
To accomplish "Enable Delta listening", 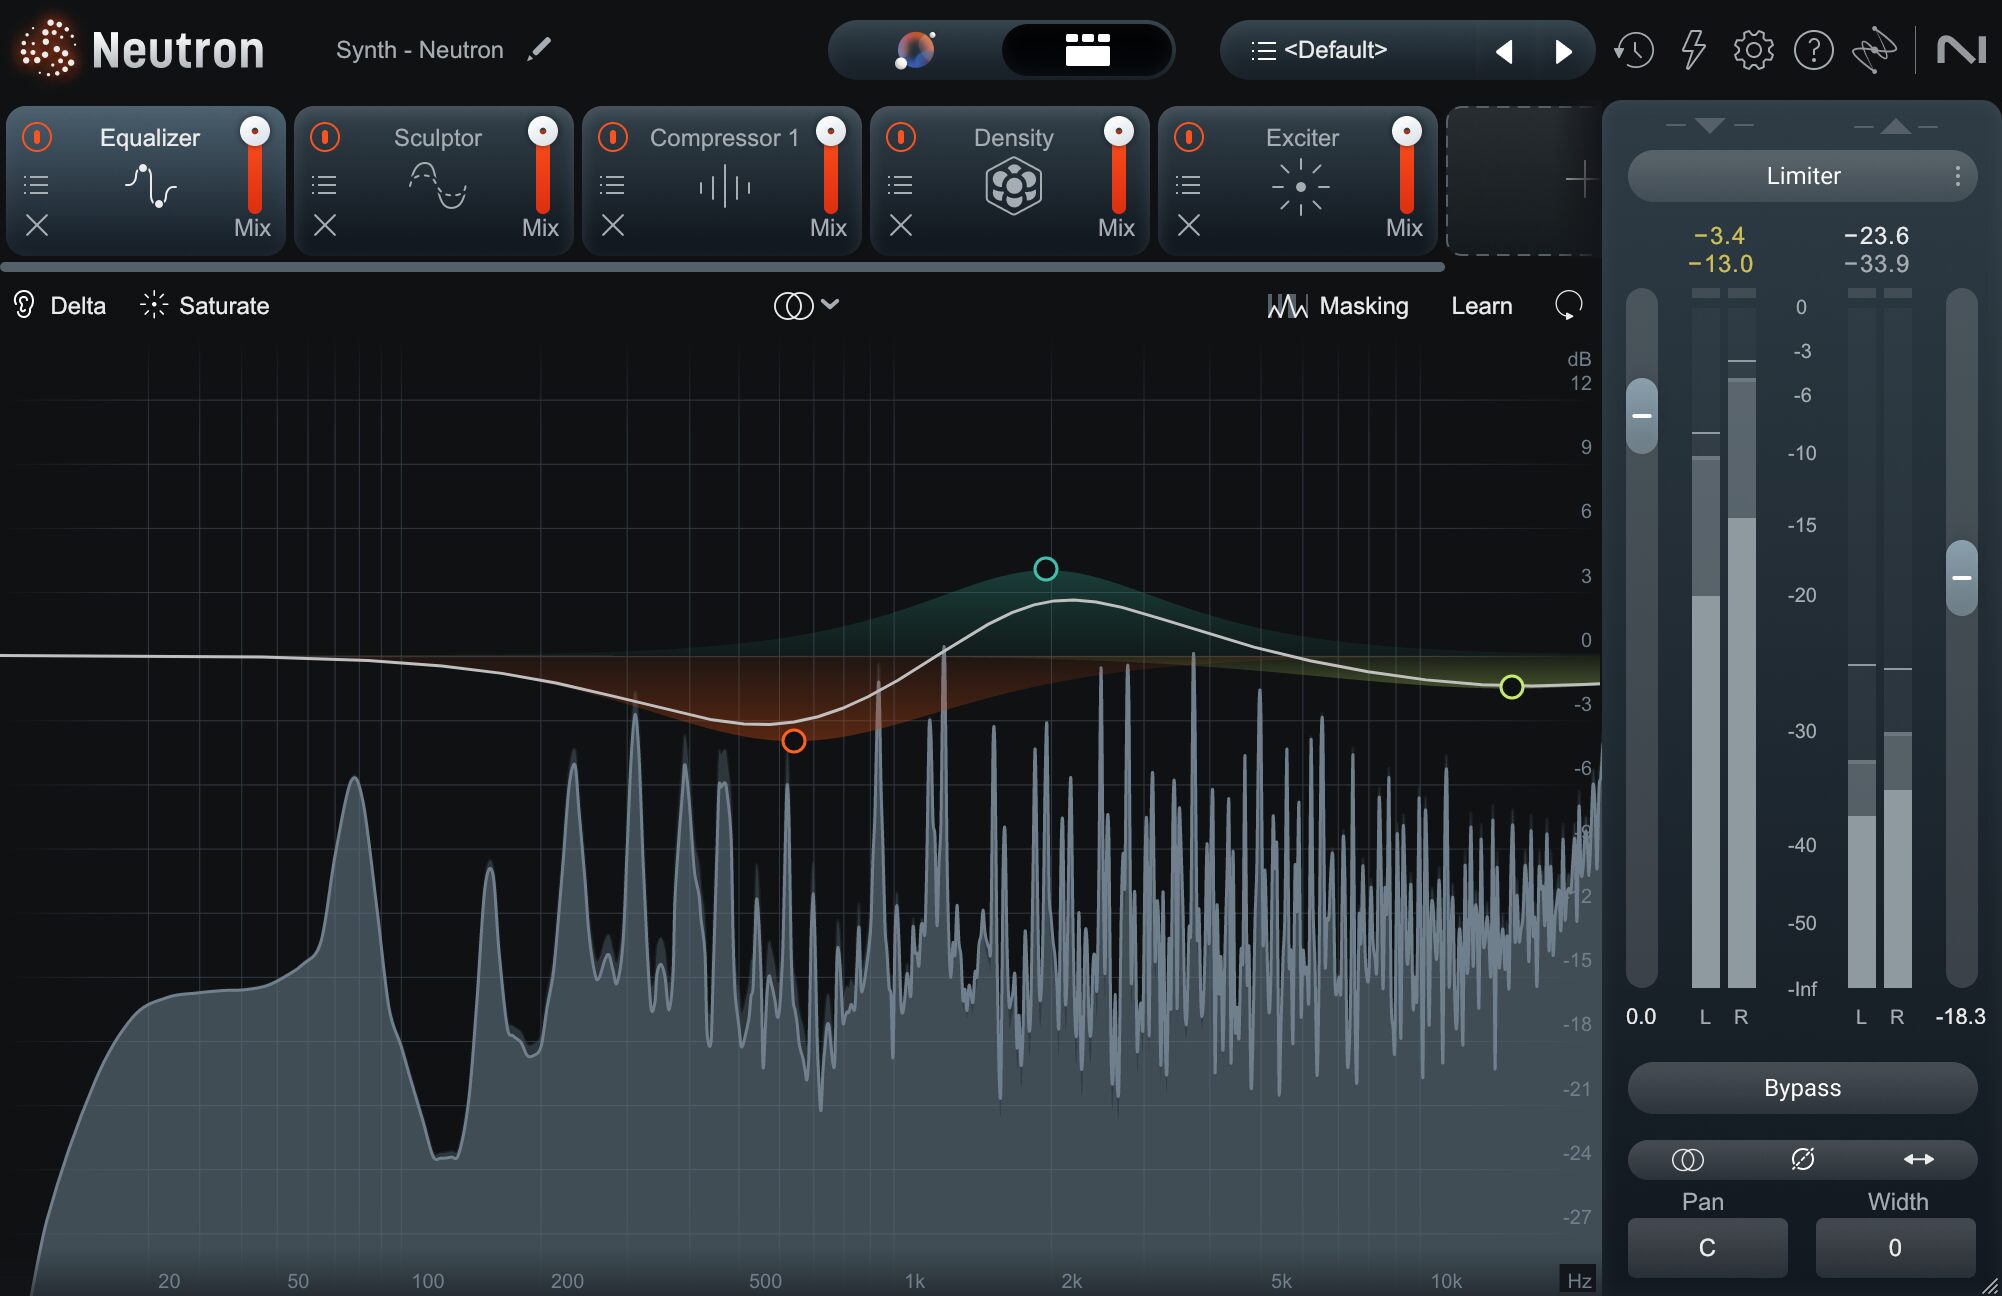I will tap(59, 305).
